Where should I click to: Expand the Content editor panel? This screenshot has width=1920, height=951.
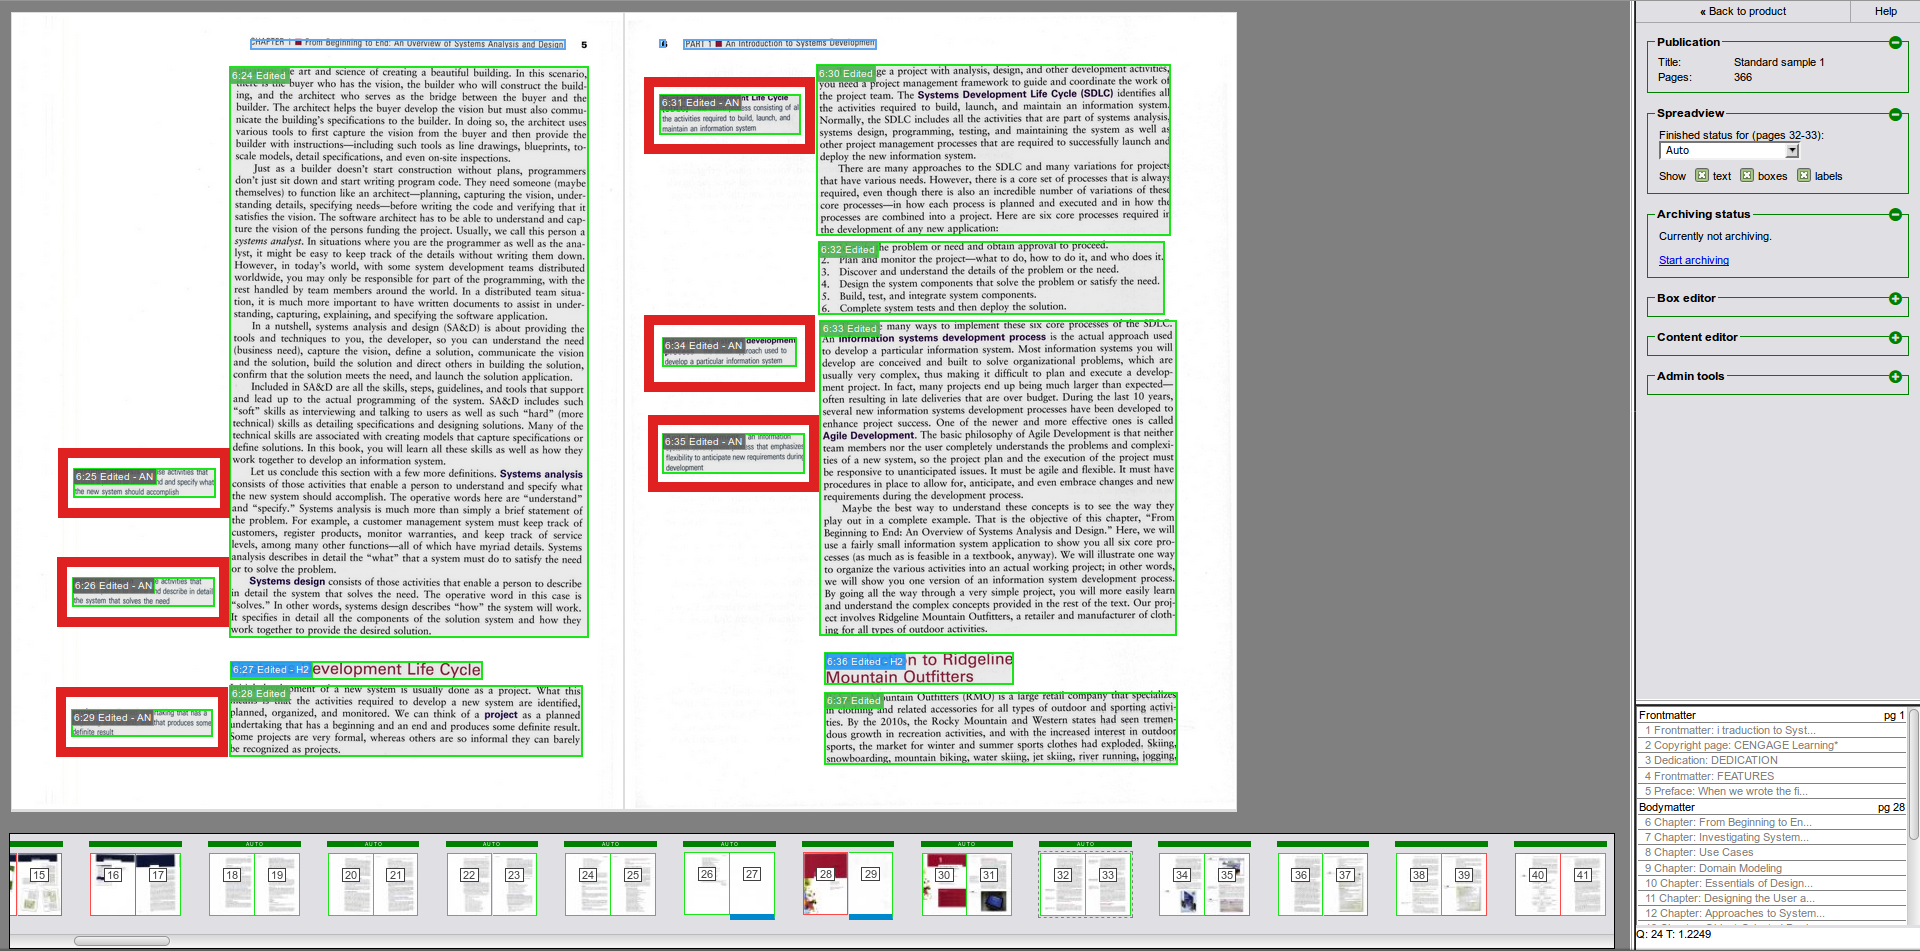click(1894, 338)
